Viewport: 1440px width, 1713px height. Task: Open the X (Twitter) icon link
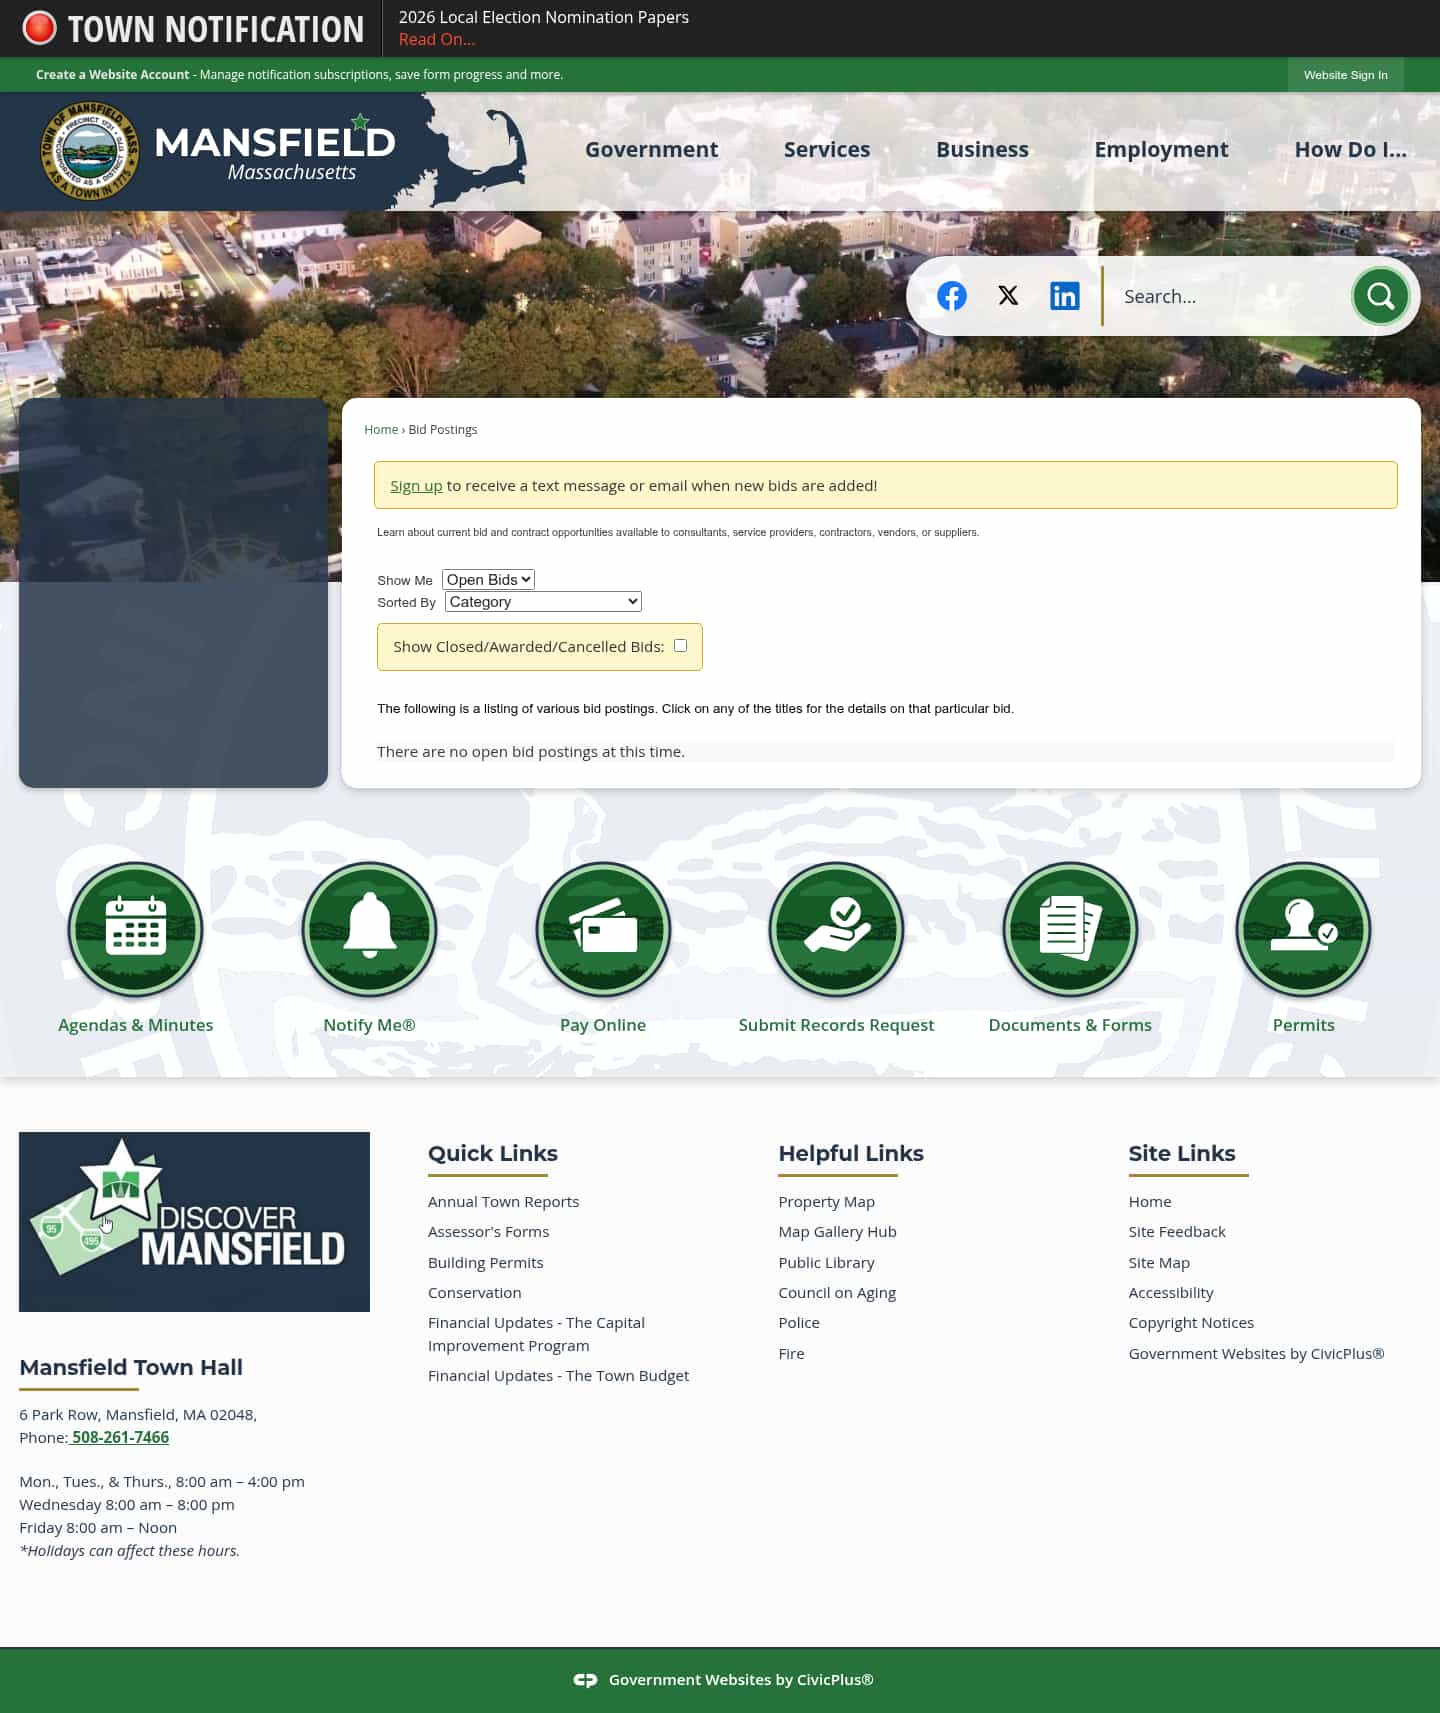pos(1008,296)
